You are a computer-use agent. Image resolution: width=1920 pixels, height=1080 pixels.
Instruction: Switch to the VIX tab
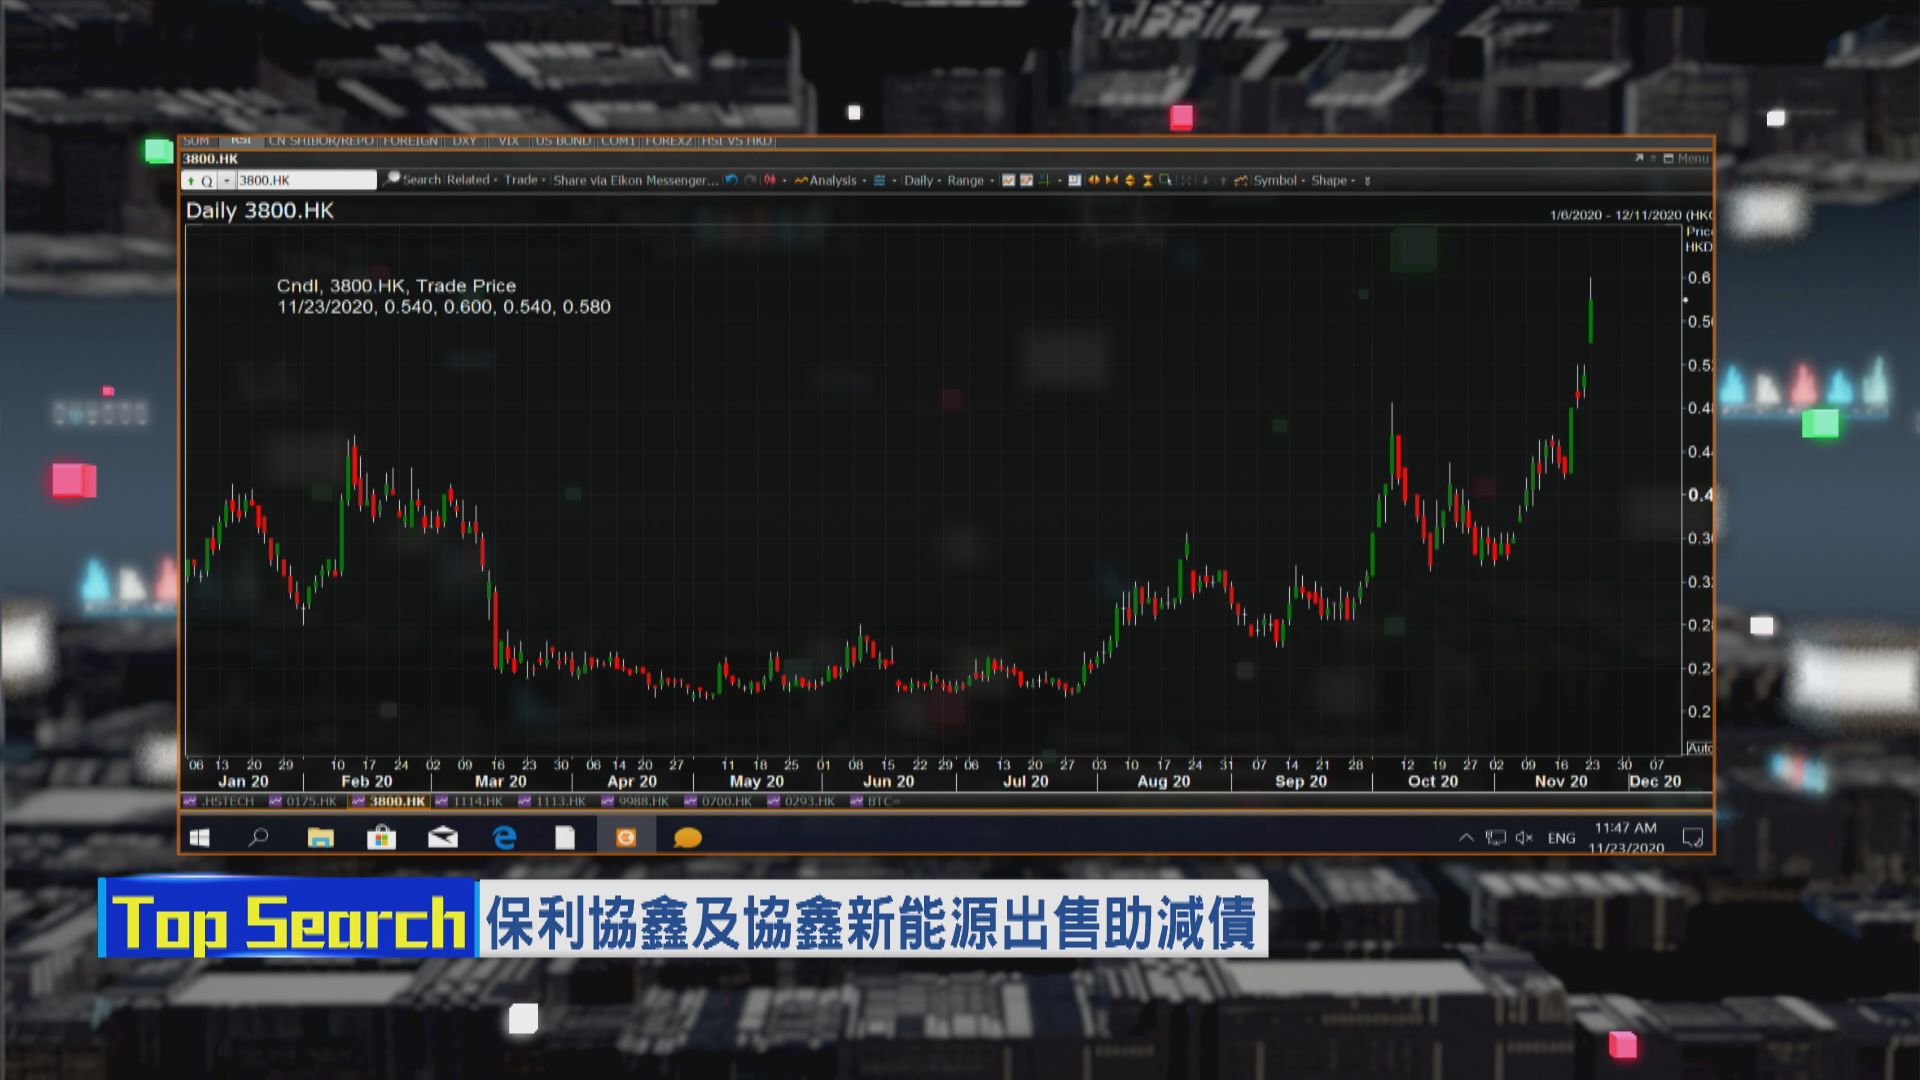[x=508, y=141]
